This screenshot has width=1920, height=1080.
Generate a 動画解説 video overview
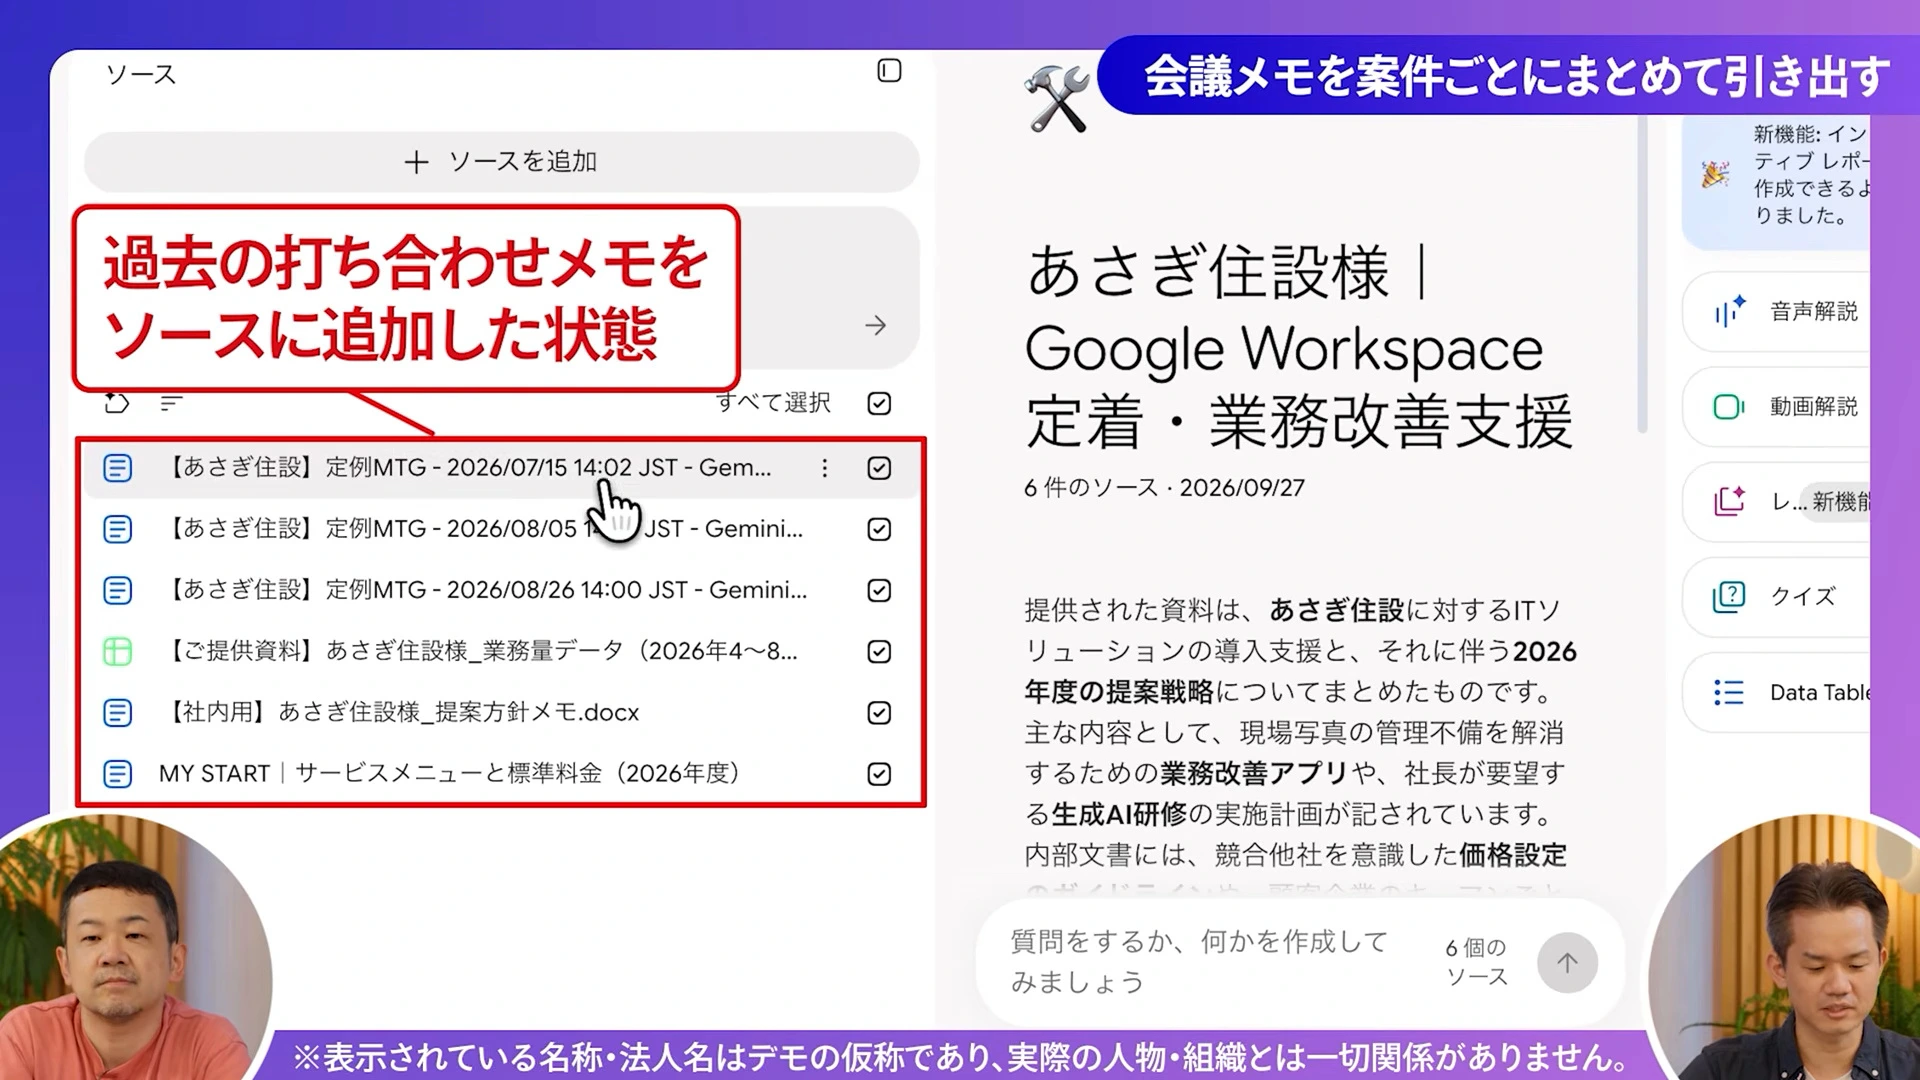tap(1776, 407)
